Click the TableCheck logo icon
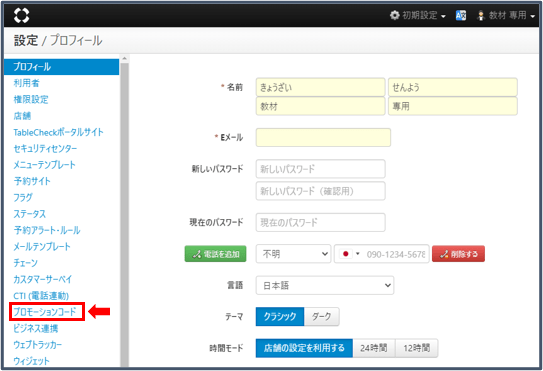The image size is (543, 371). tap(21, 16)
